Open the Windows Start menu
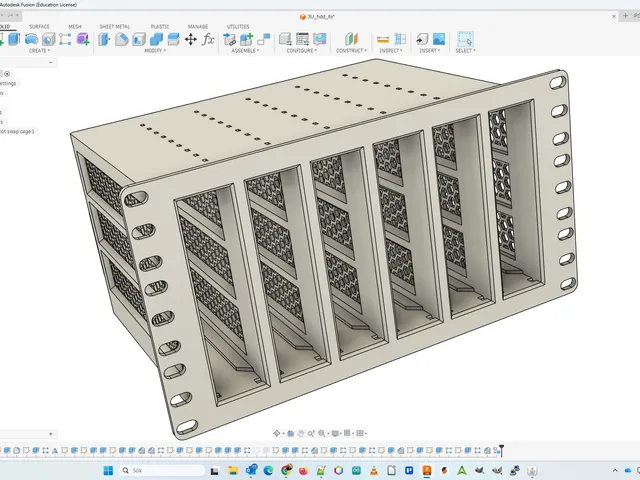The height and width of the screenshot is (480, 640). [x=108, y=471]
